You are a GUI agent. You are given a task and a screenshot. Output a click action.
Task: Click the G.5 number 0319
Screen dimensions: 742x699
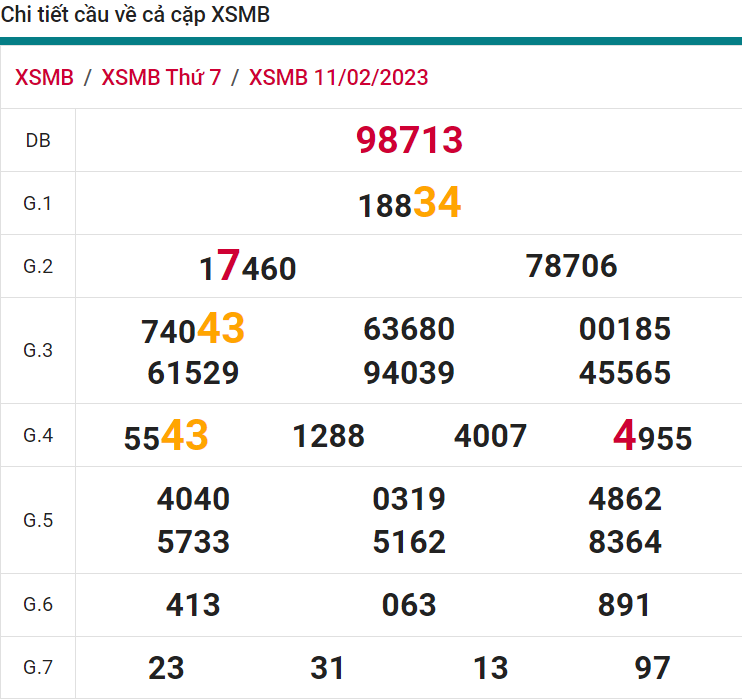point(409,498)
